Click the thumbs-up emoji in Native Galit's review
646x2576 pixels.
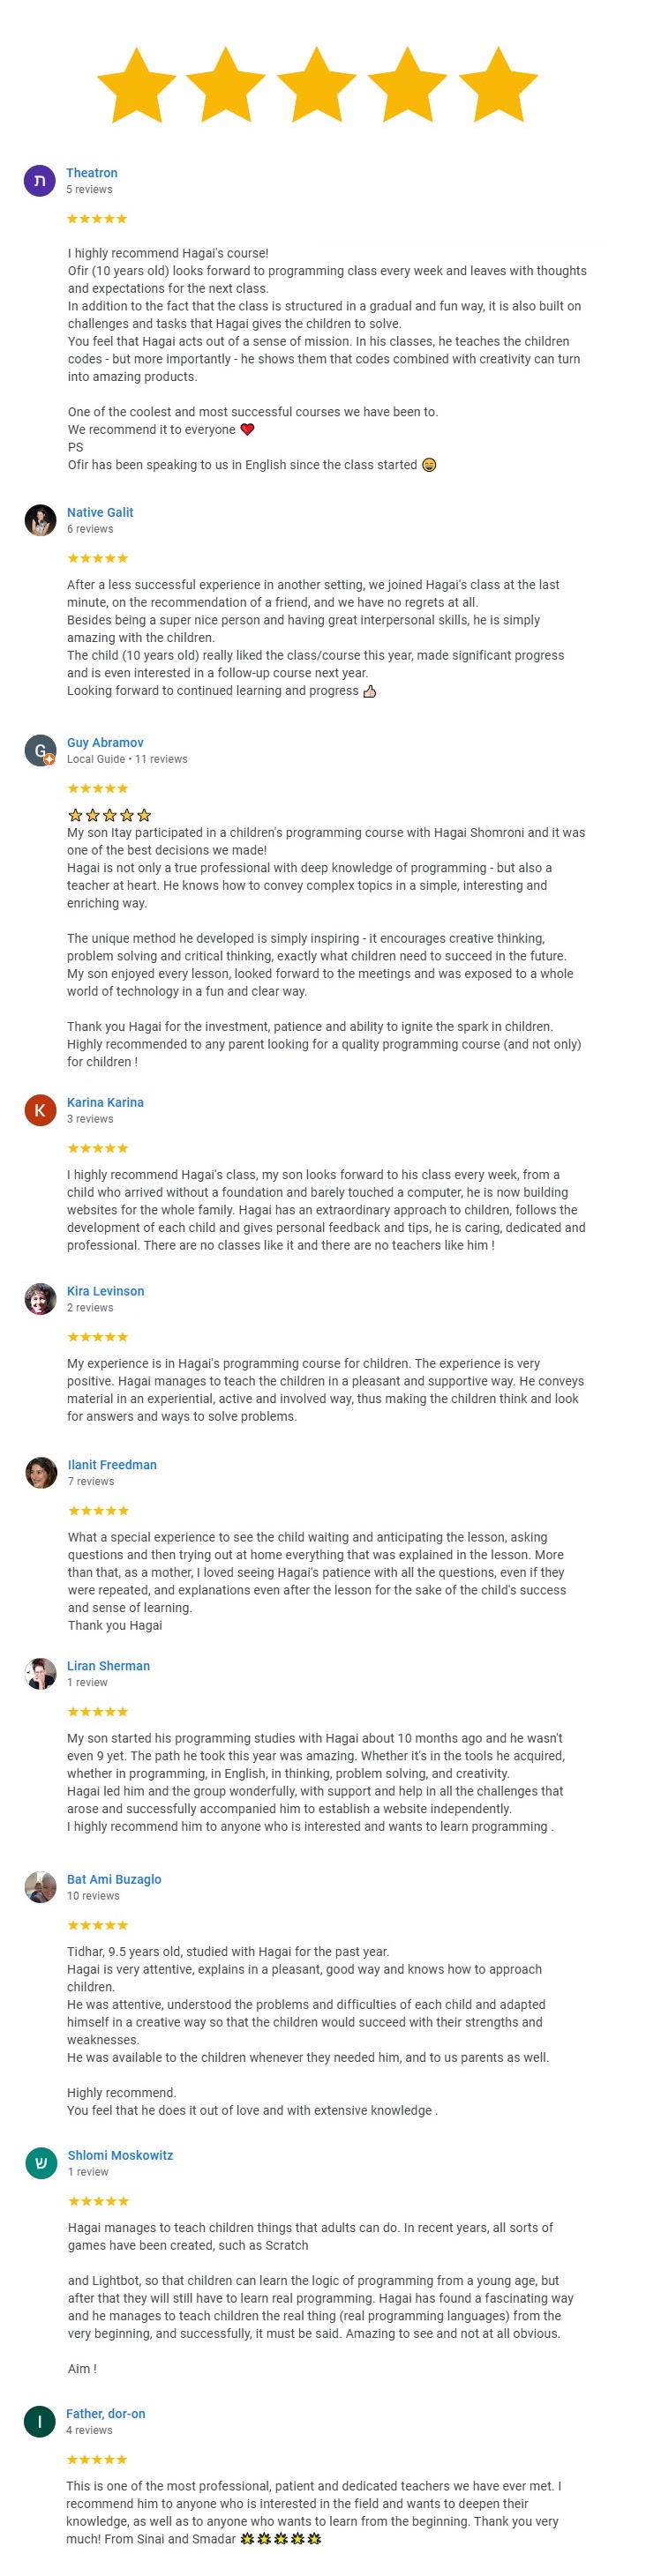pyautogui.click(x=369, y=691)
